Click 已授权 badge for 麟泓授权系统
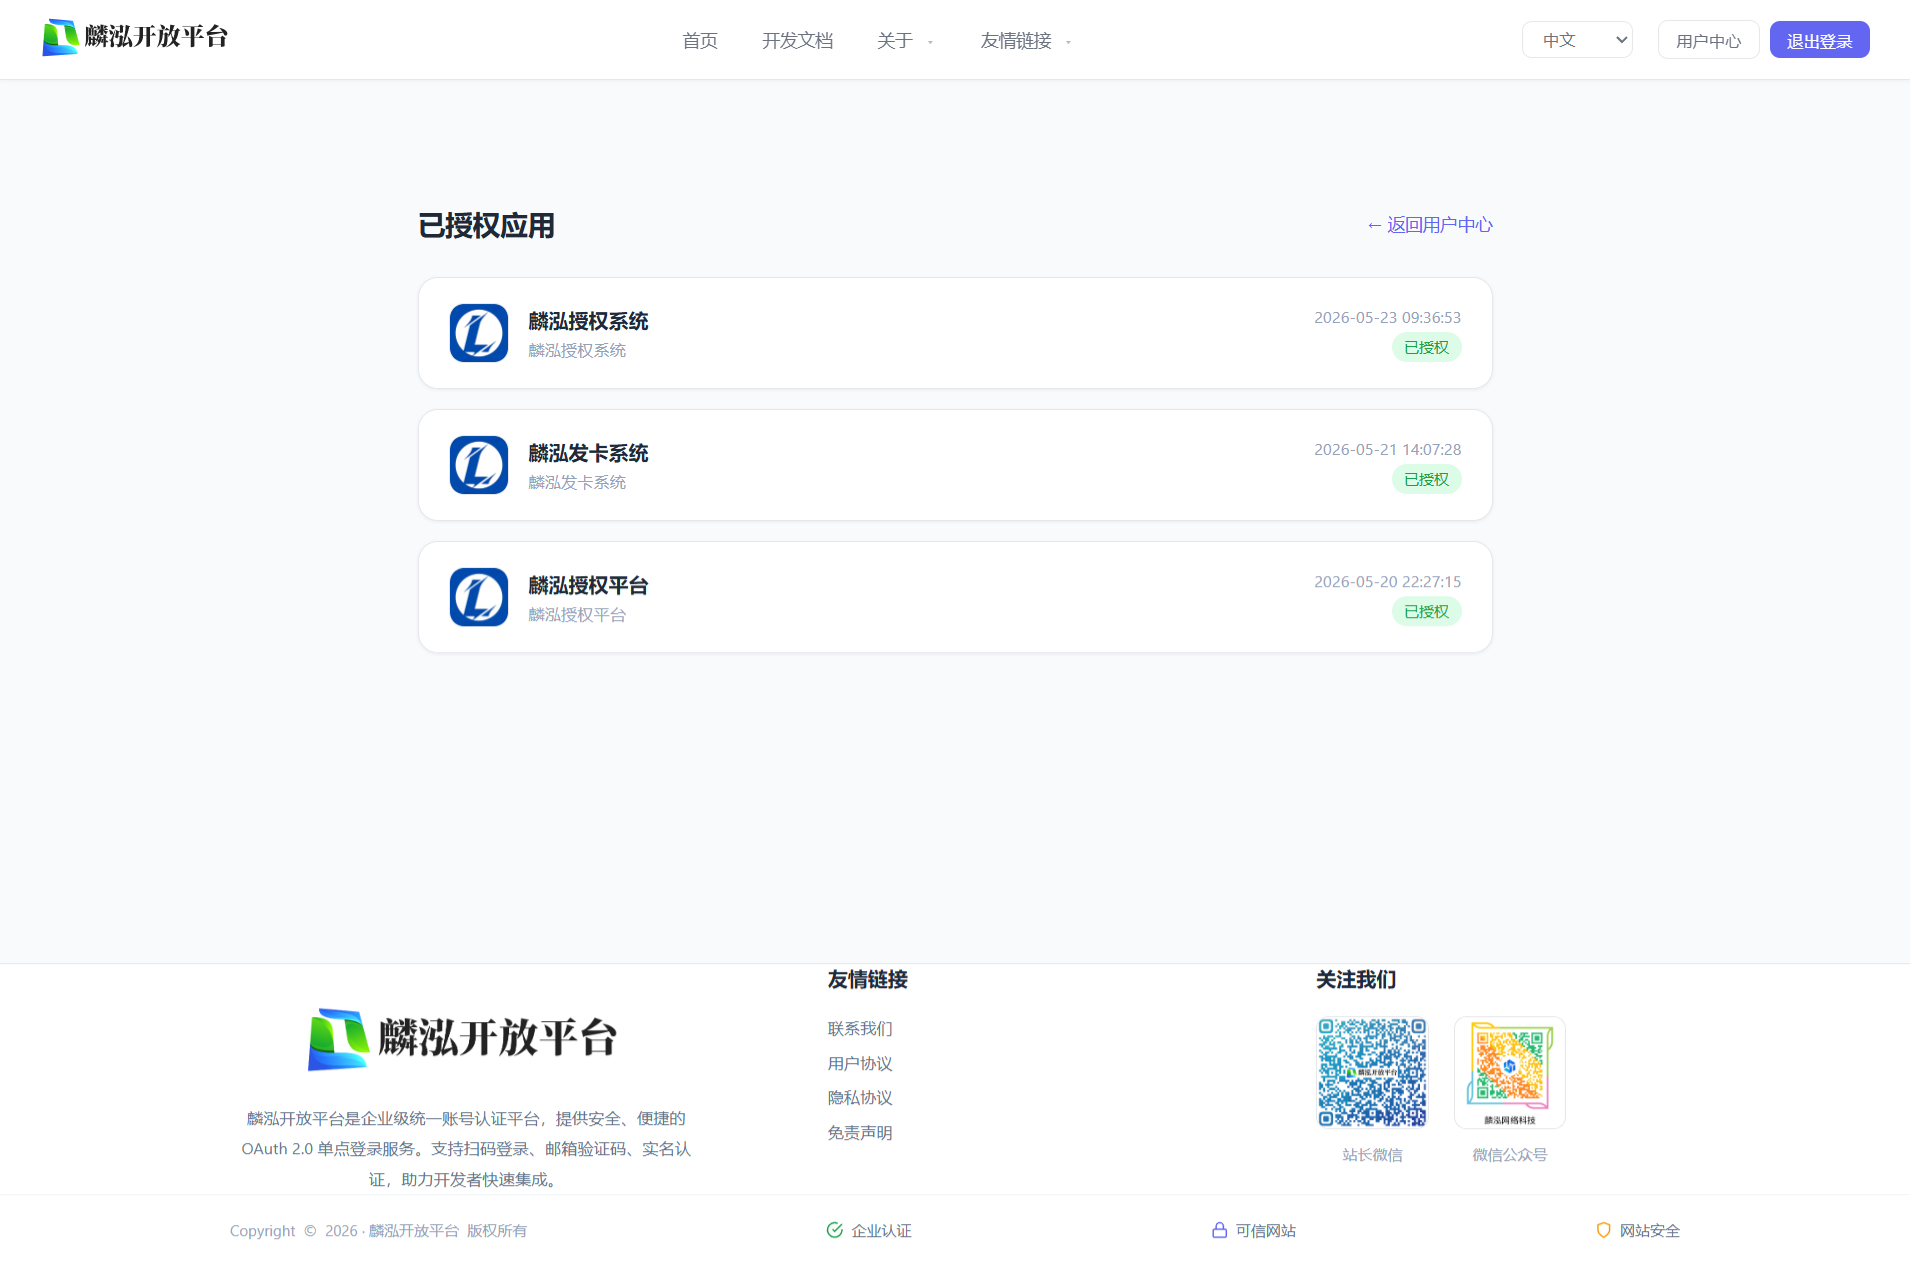The height and width of the screenshot is (1265, 1910). pyautogui.click(x=1426, y=347)
